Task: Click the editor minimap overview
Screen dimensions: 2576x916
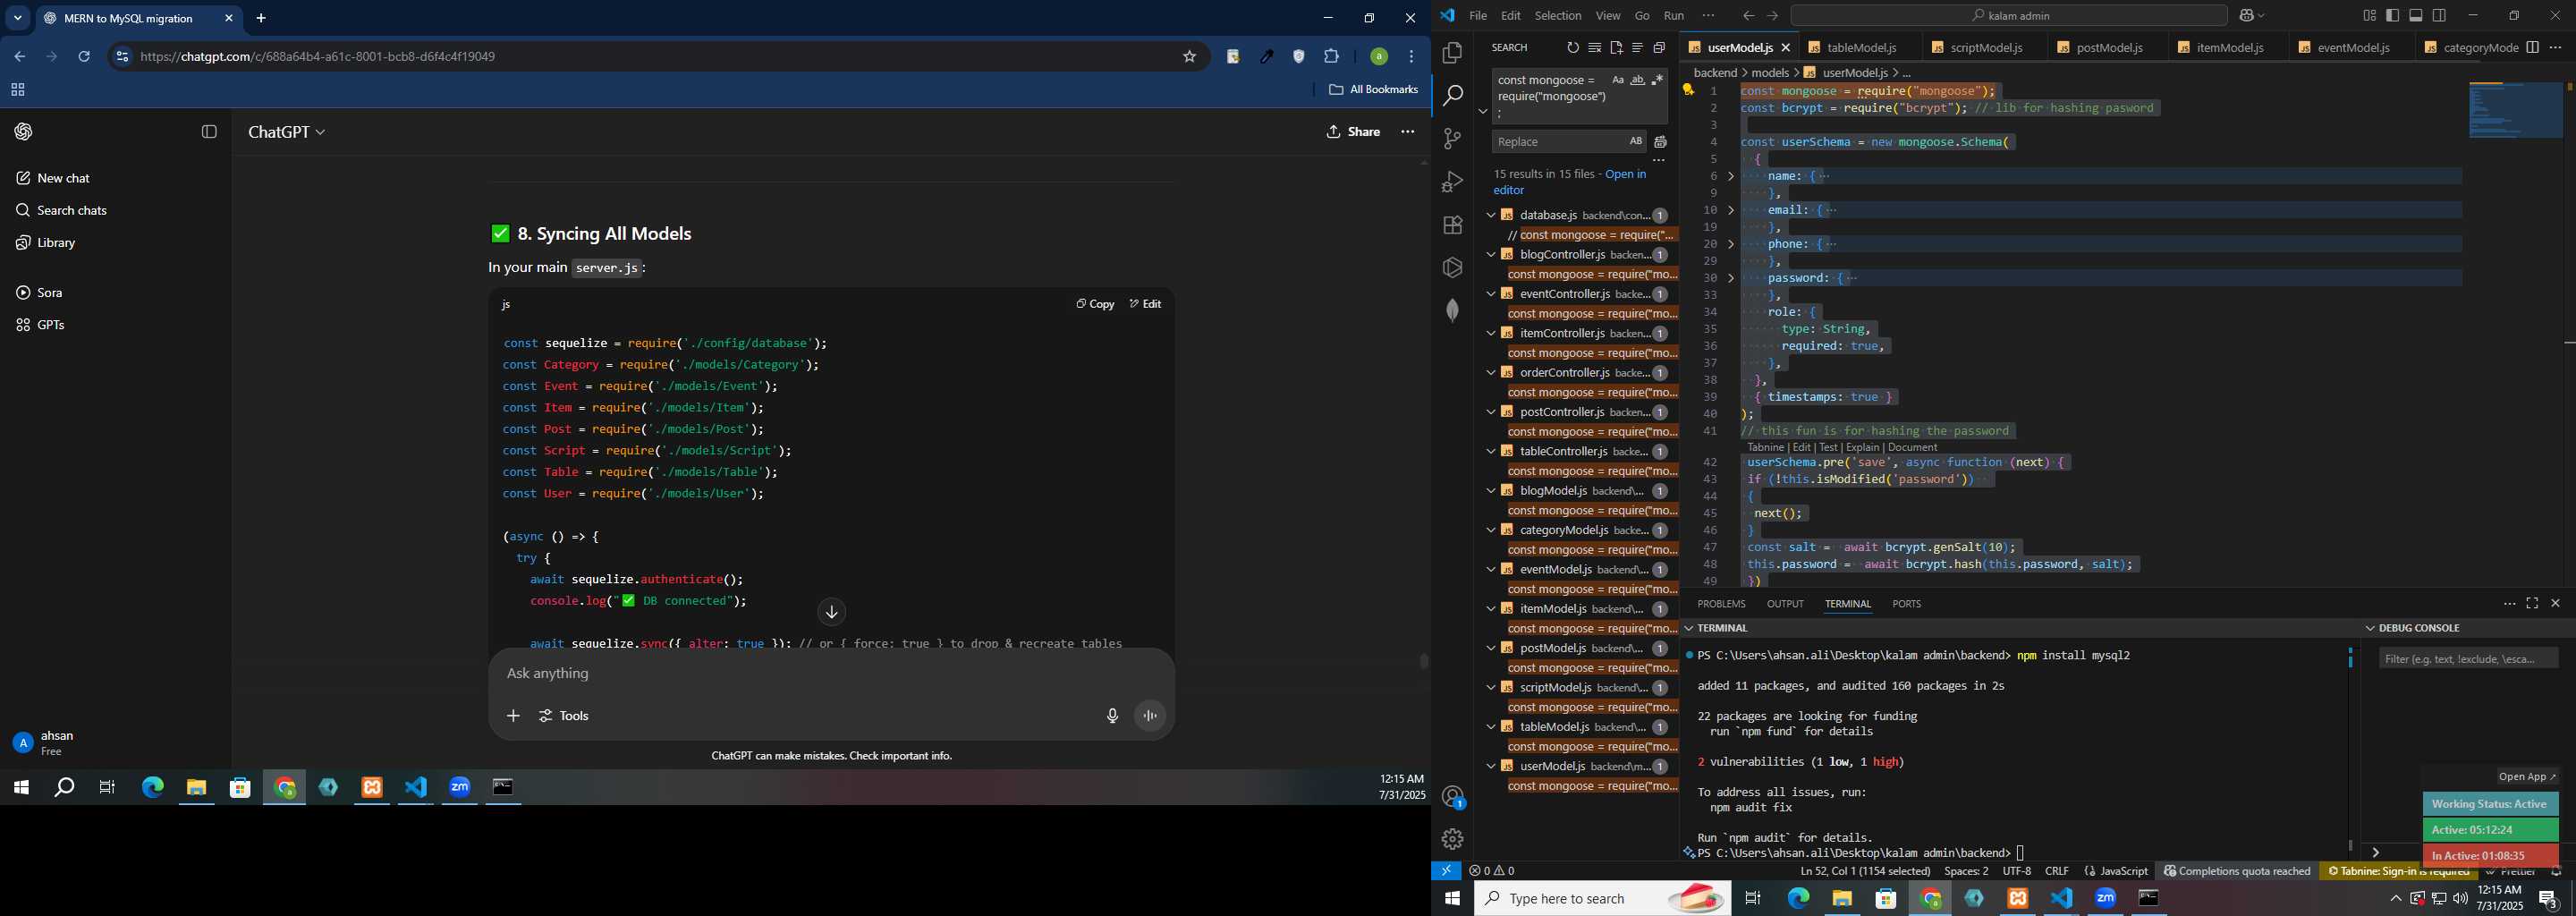Action: tap(2516, 110)
